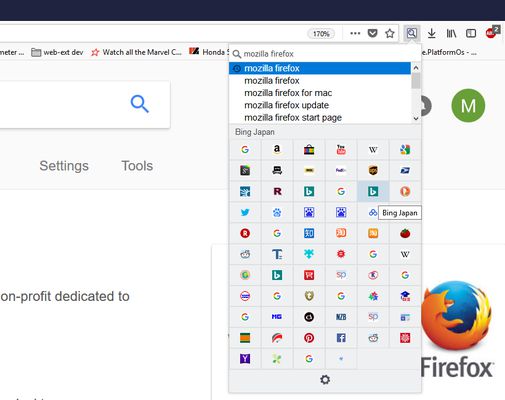Pick the red rainbow arc engine icon
Image resolution: width=505 pixels, height=400 pixels.
coord(277,338)
